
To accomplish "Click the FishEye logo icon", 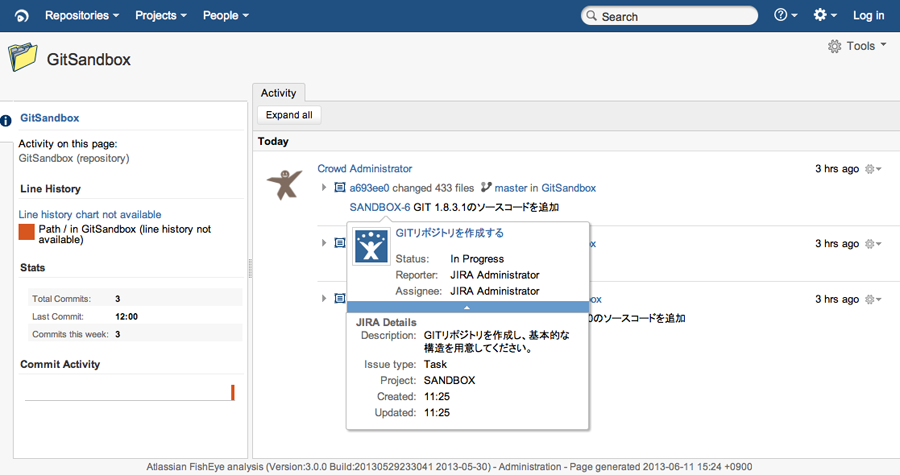I will click(21, 15).
